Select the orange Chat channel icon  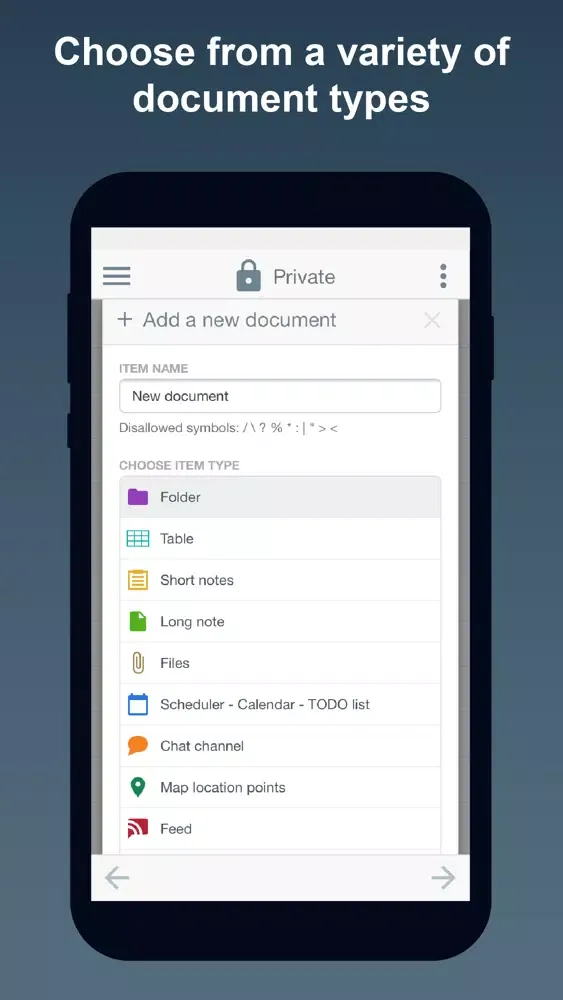coord(138,746)
